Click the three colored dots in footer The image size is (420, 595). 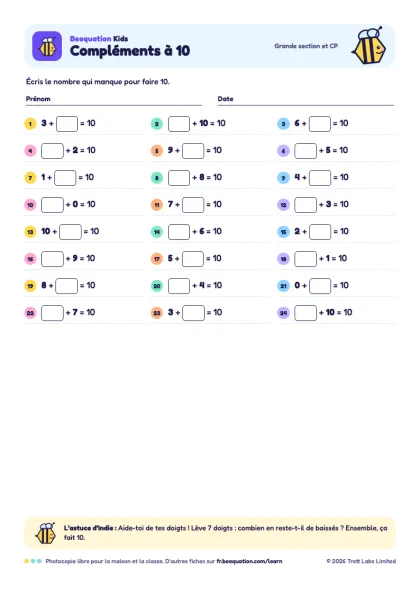coord(33,561)
